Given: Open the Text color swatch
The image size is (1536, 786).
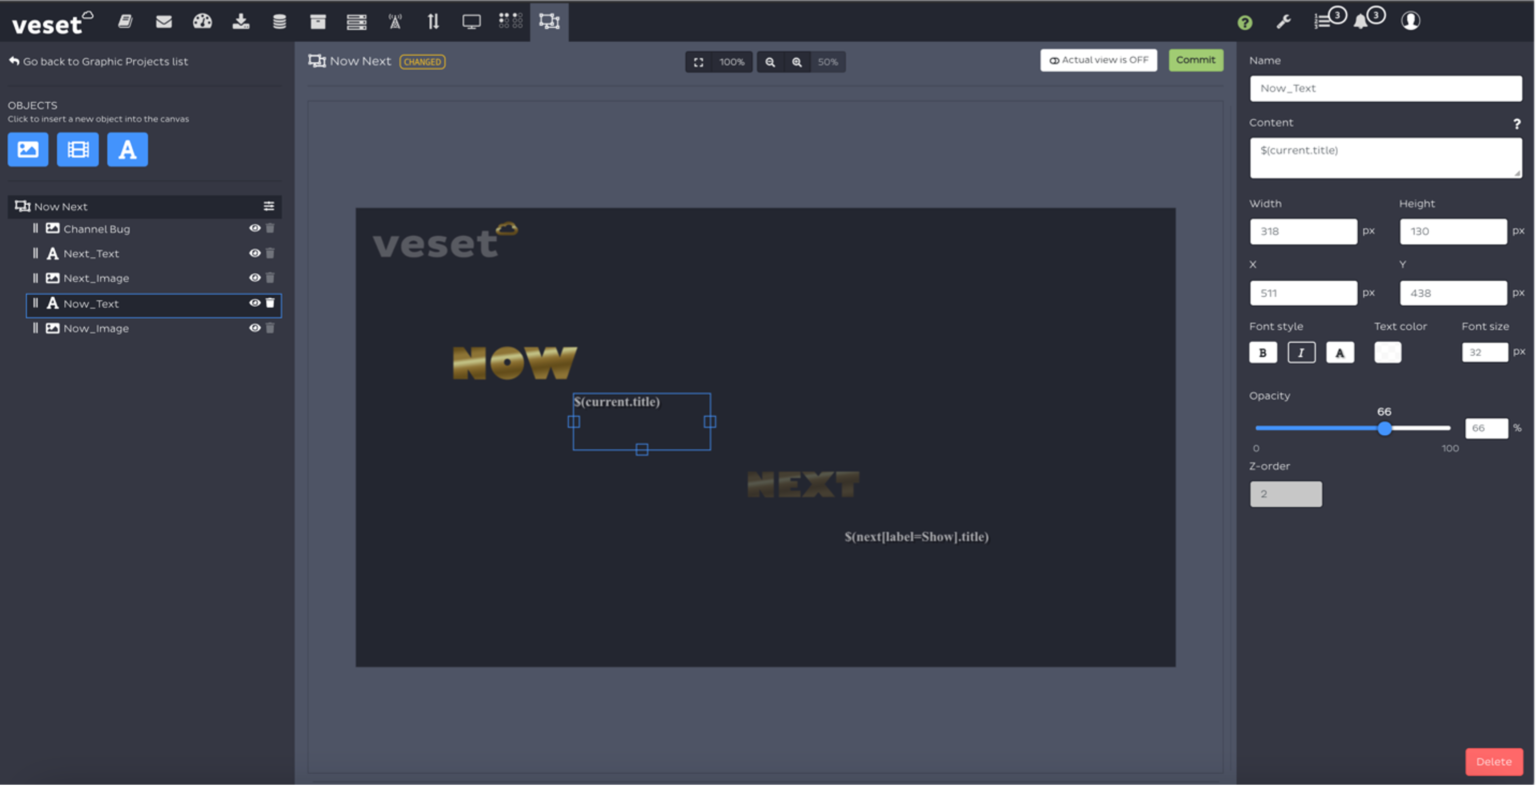Looking at the screenshot, I should click(x=1387, y=353).
